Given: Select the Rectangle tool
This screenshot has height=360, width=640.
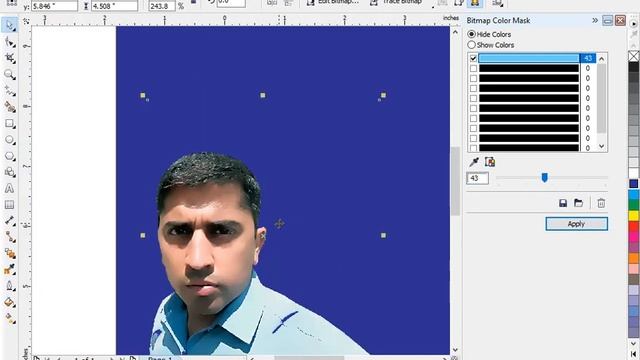Looking at the screenshot, I should tap(9, 124).
